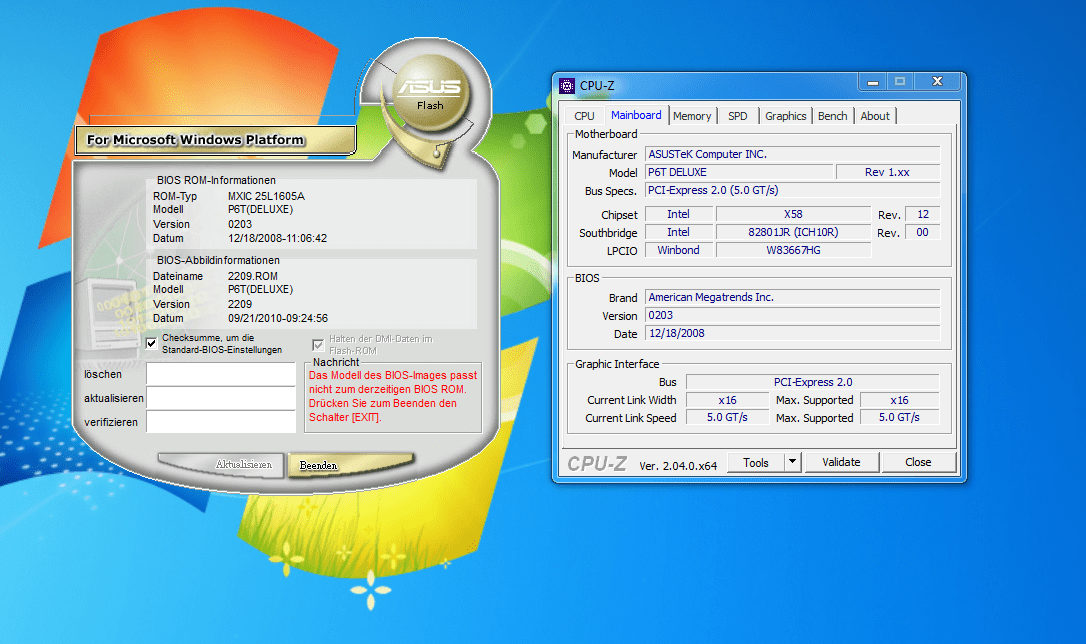Toggle the Checksumme Standard-BIOS-Einstellungen checkbox
This screenshot has width=1086, height=644.
152,343
